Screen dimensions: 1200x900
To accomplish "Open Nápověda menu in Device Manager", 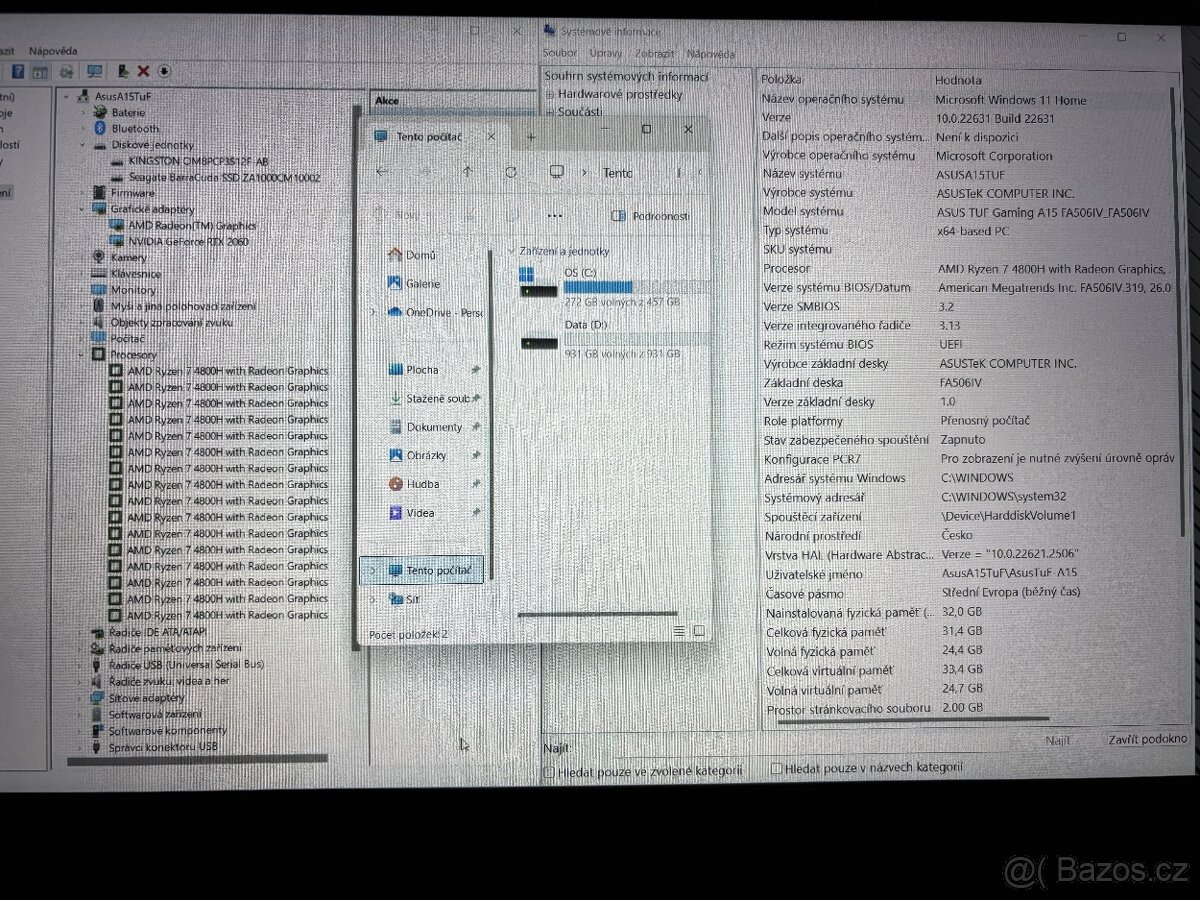I will click(x=53, y=50).
